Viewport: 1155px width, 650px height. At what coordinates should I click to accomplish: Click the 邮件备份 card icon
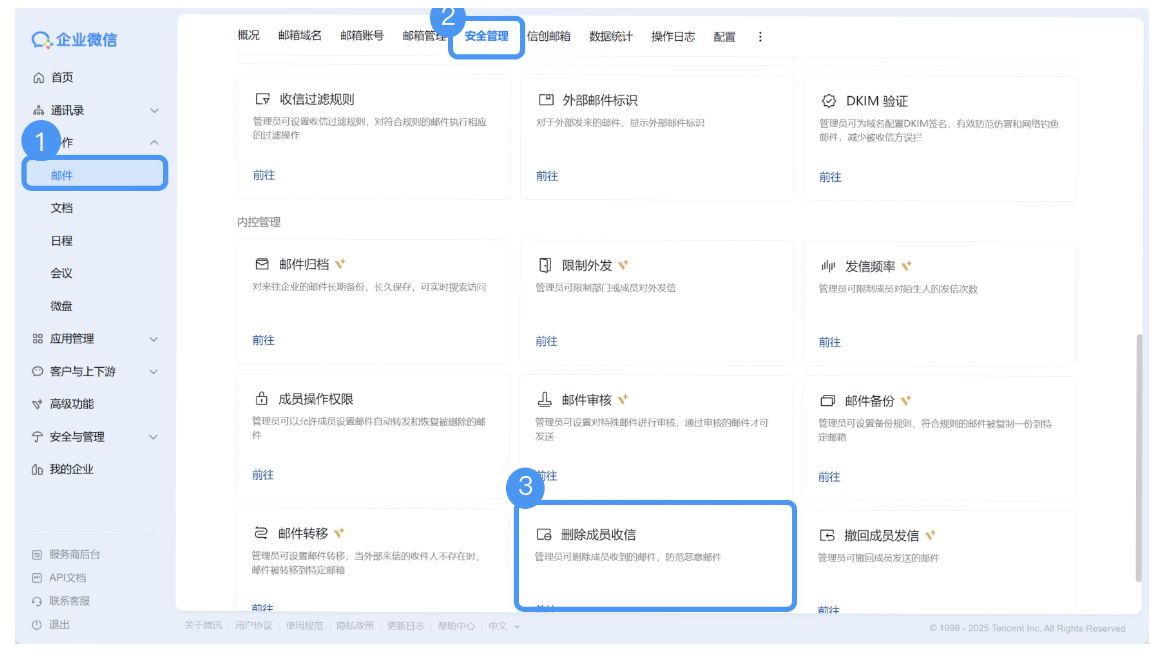point(827,400)
